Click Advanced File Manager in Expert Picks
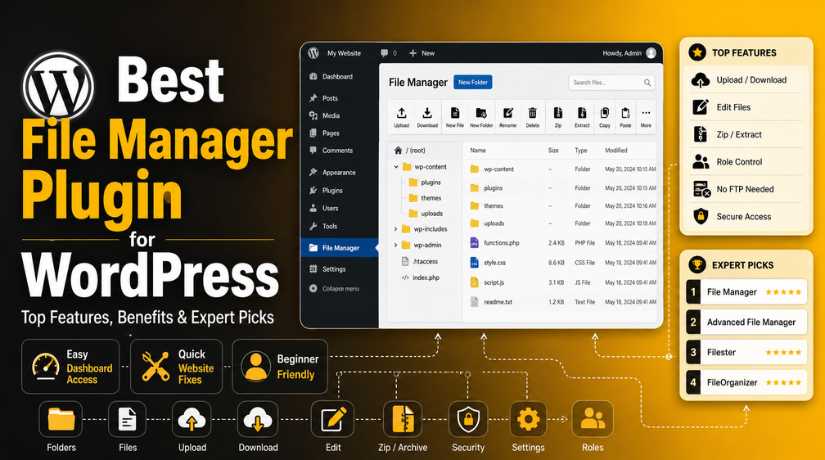The width and height of the screenshot is (825, 460). click(x=747, y=322)
